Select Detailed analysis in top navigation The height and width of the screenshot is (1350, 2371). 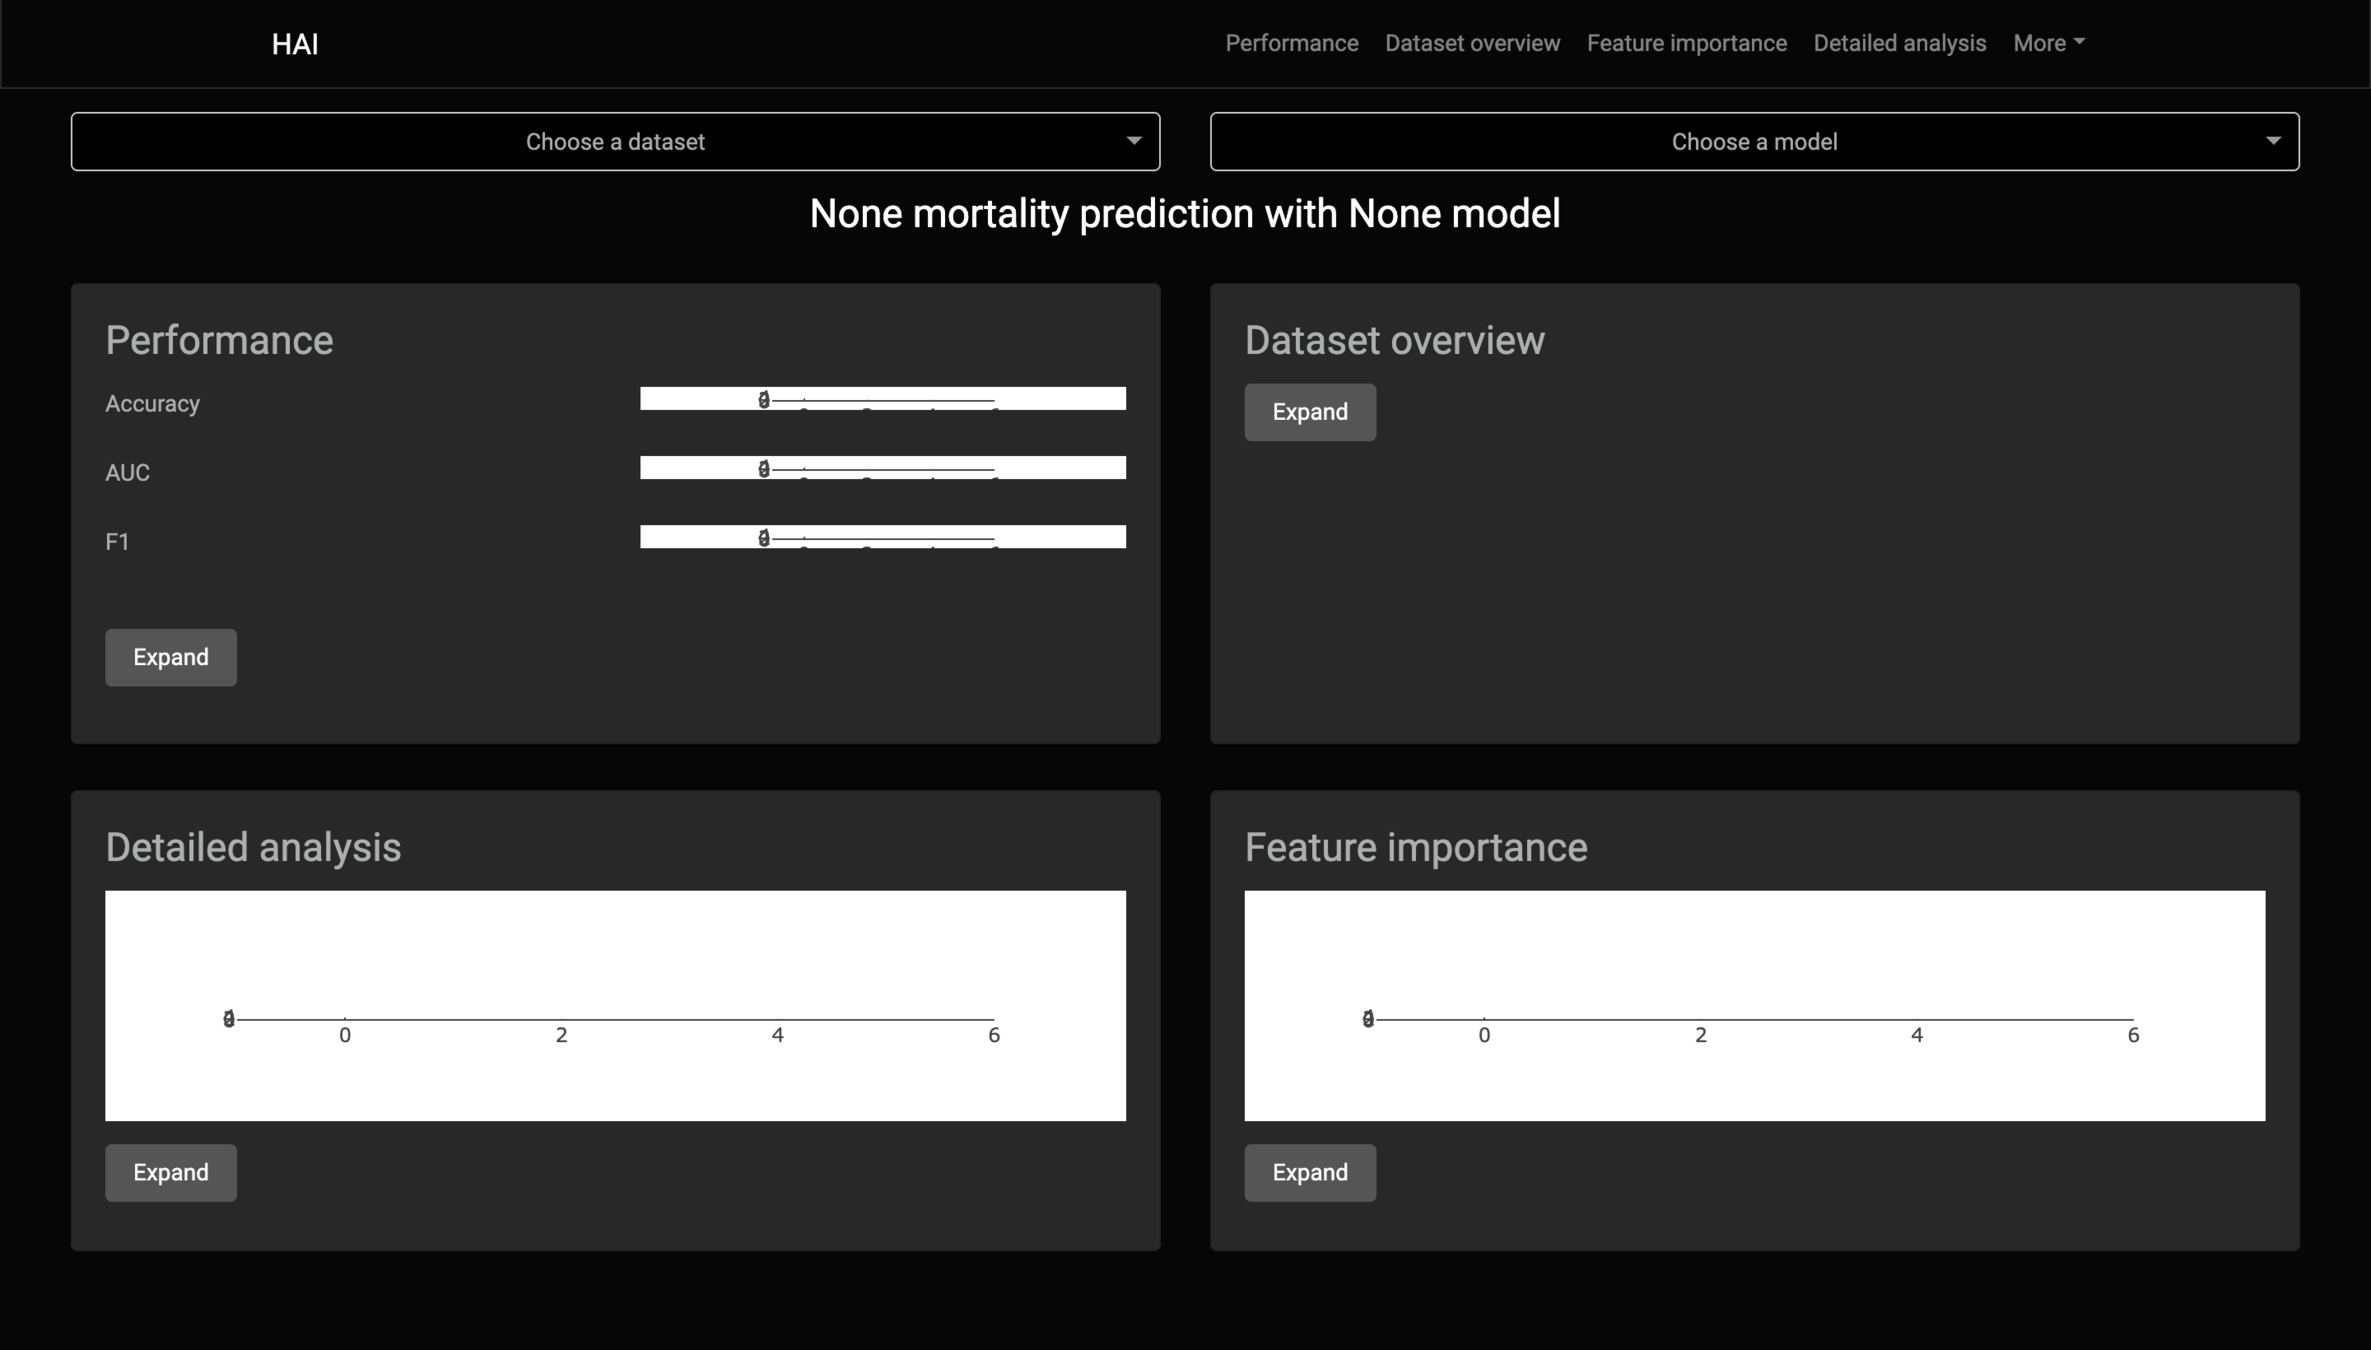[x=1899, y=43]
